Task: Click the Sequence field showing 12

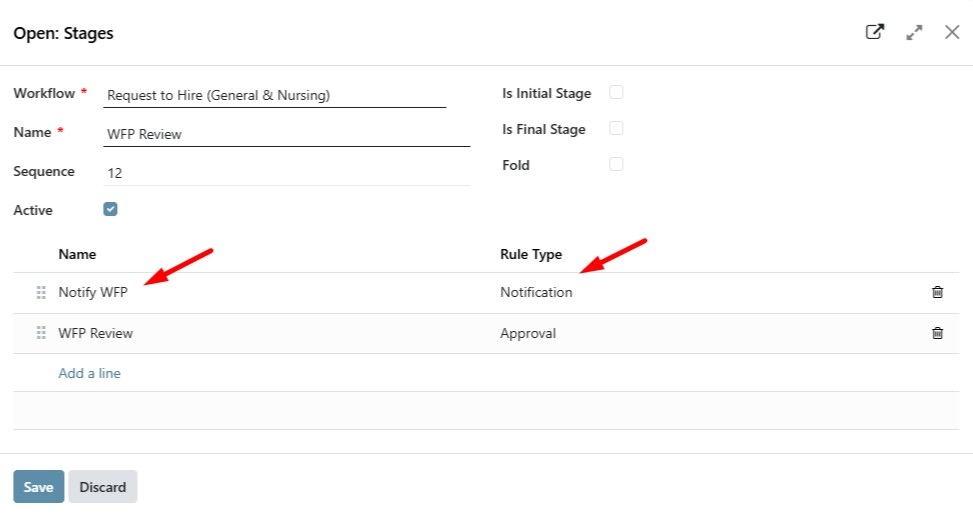Action: point(286,173)
